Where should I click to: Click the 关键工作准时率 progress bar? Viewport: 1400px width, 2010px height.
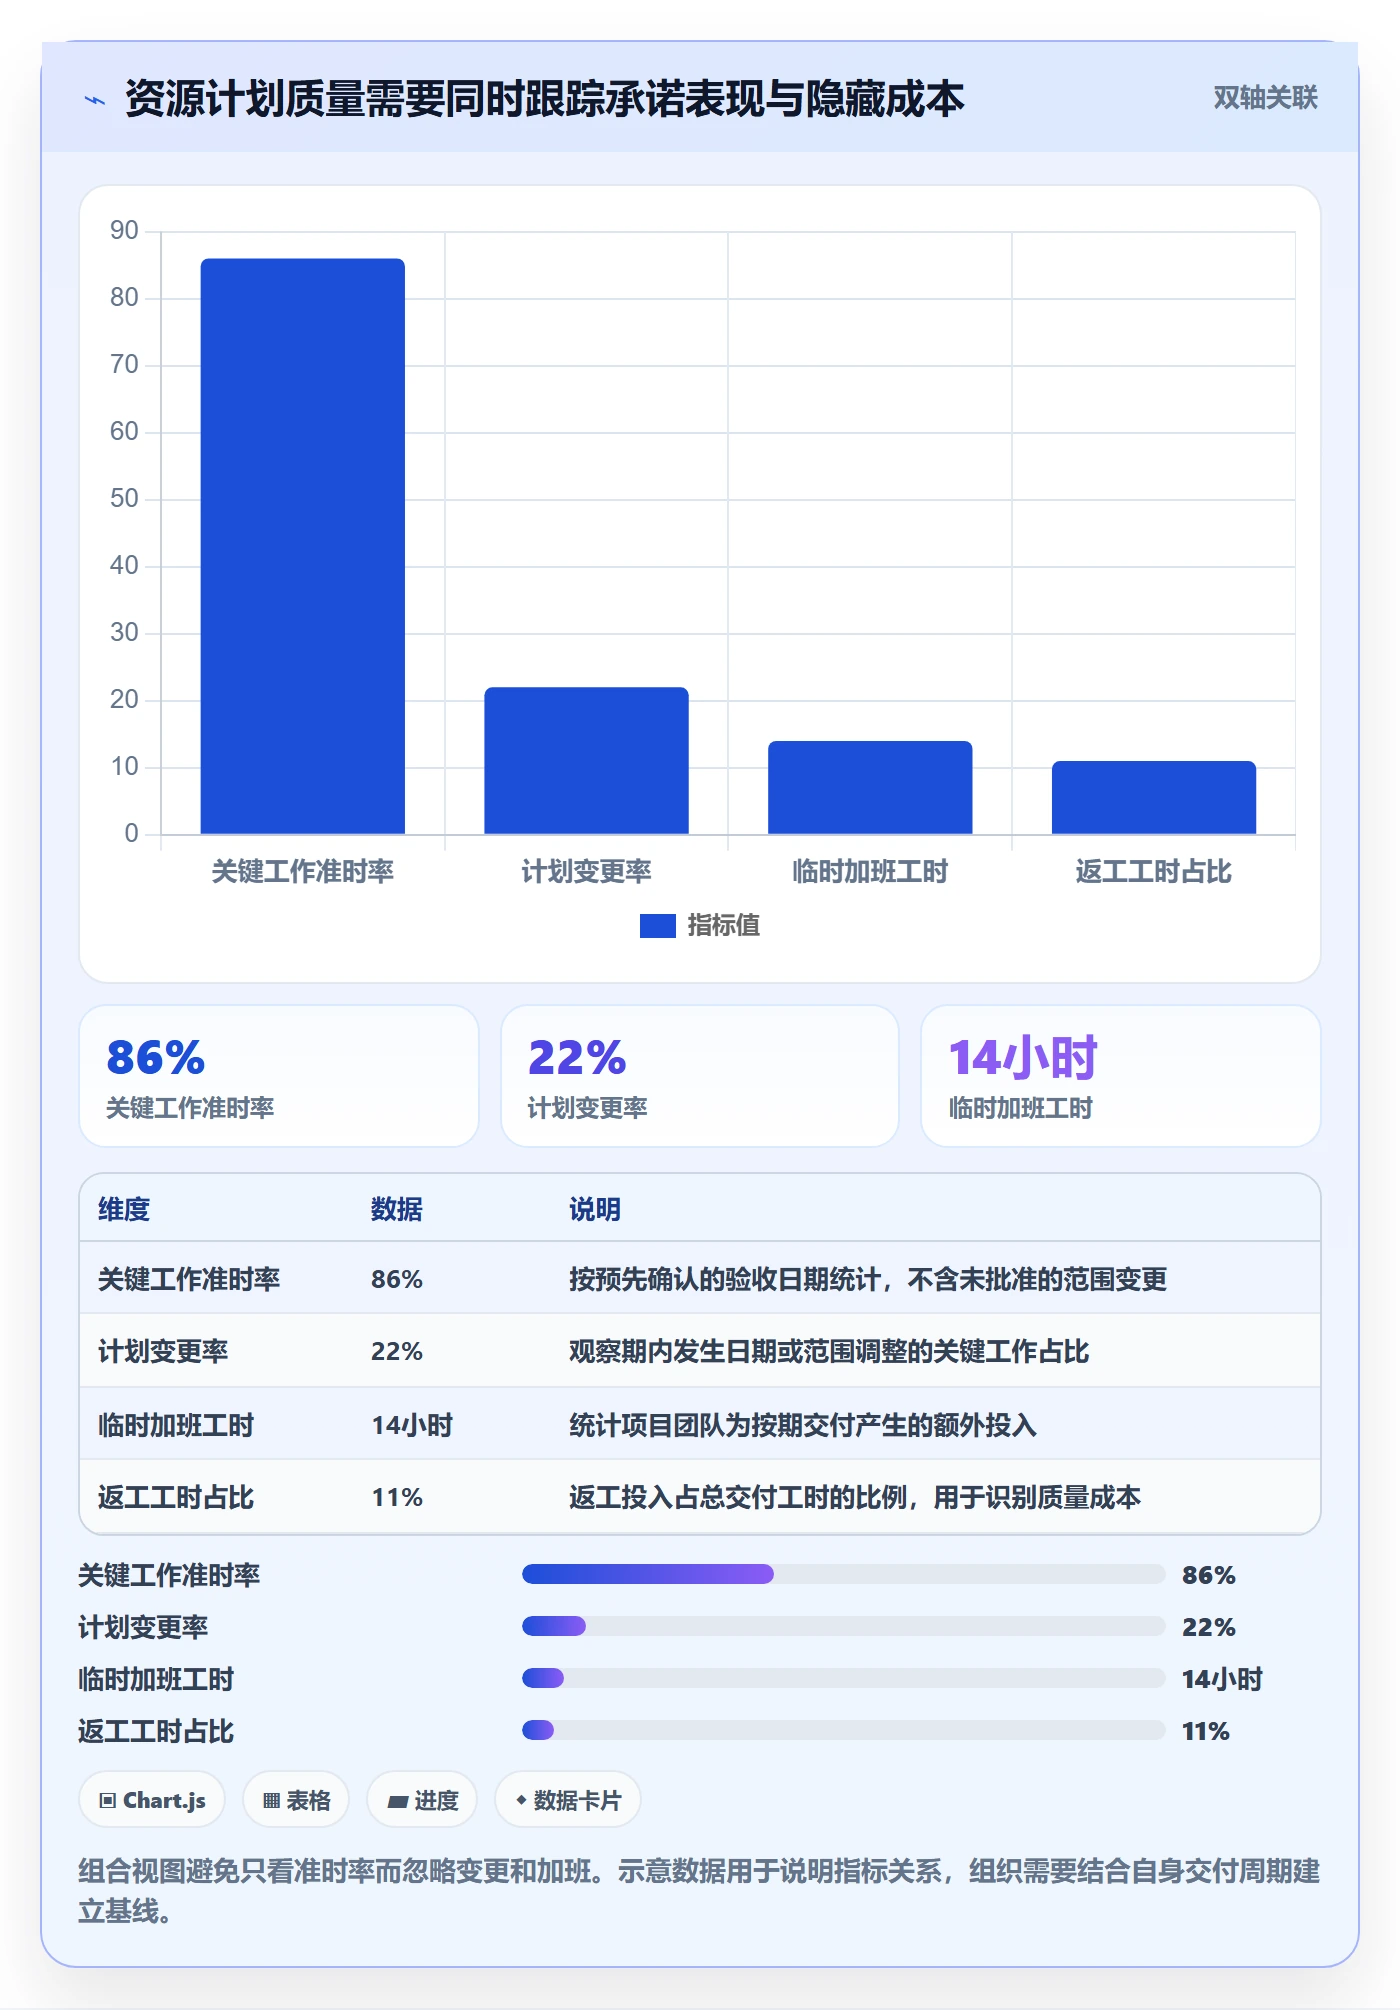point(843,1574)
